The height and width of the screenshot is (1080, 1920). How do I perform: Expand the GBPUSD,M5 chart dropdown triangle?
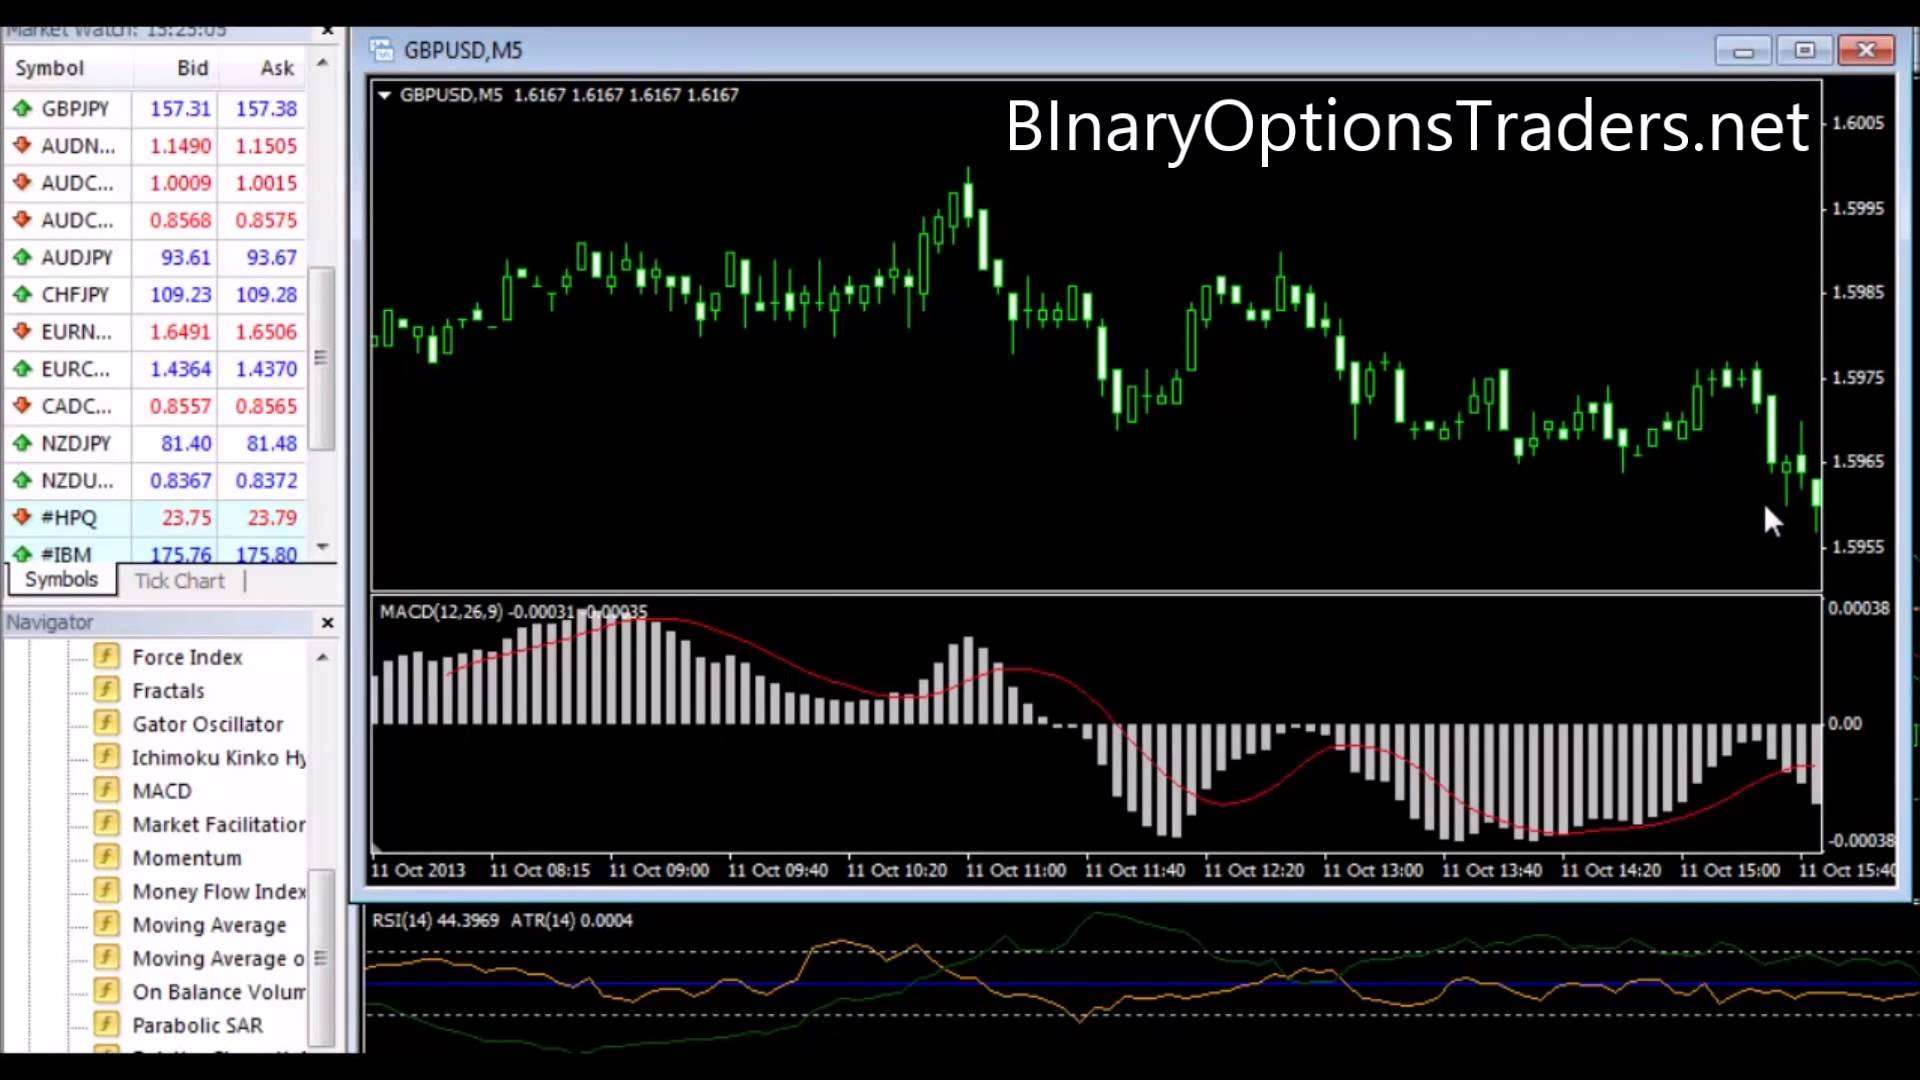385,95
